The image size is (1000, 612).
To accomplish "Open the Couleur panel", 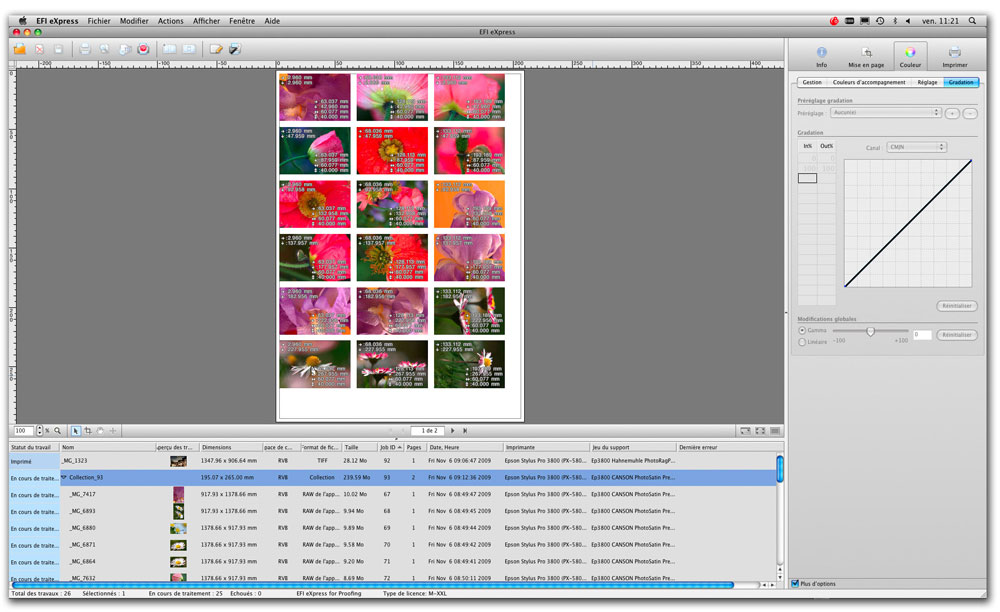I will (910, 56).
